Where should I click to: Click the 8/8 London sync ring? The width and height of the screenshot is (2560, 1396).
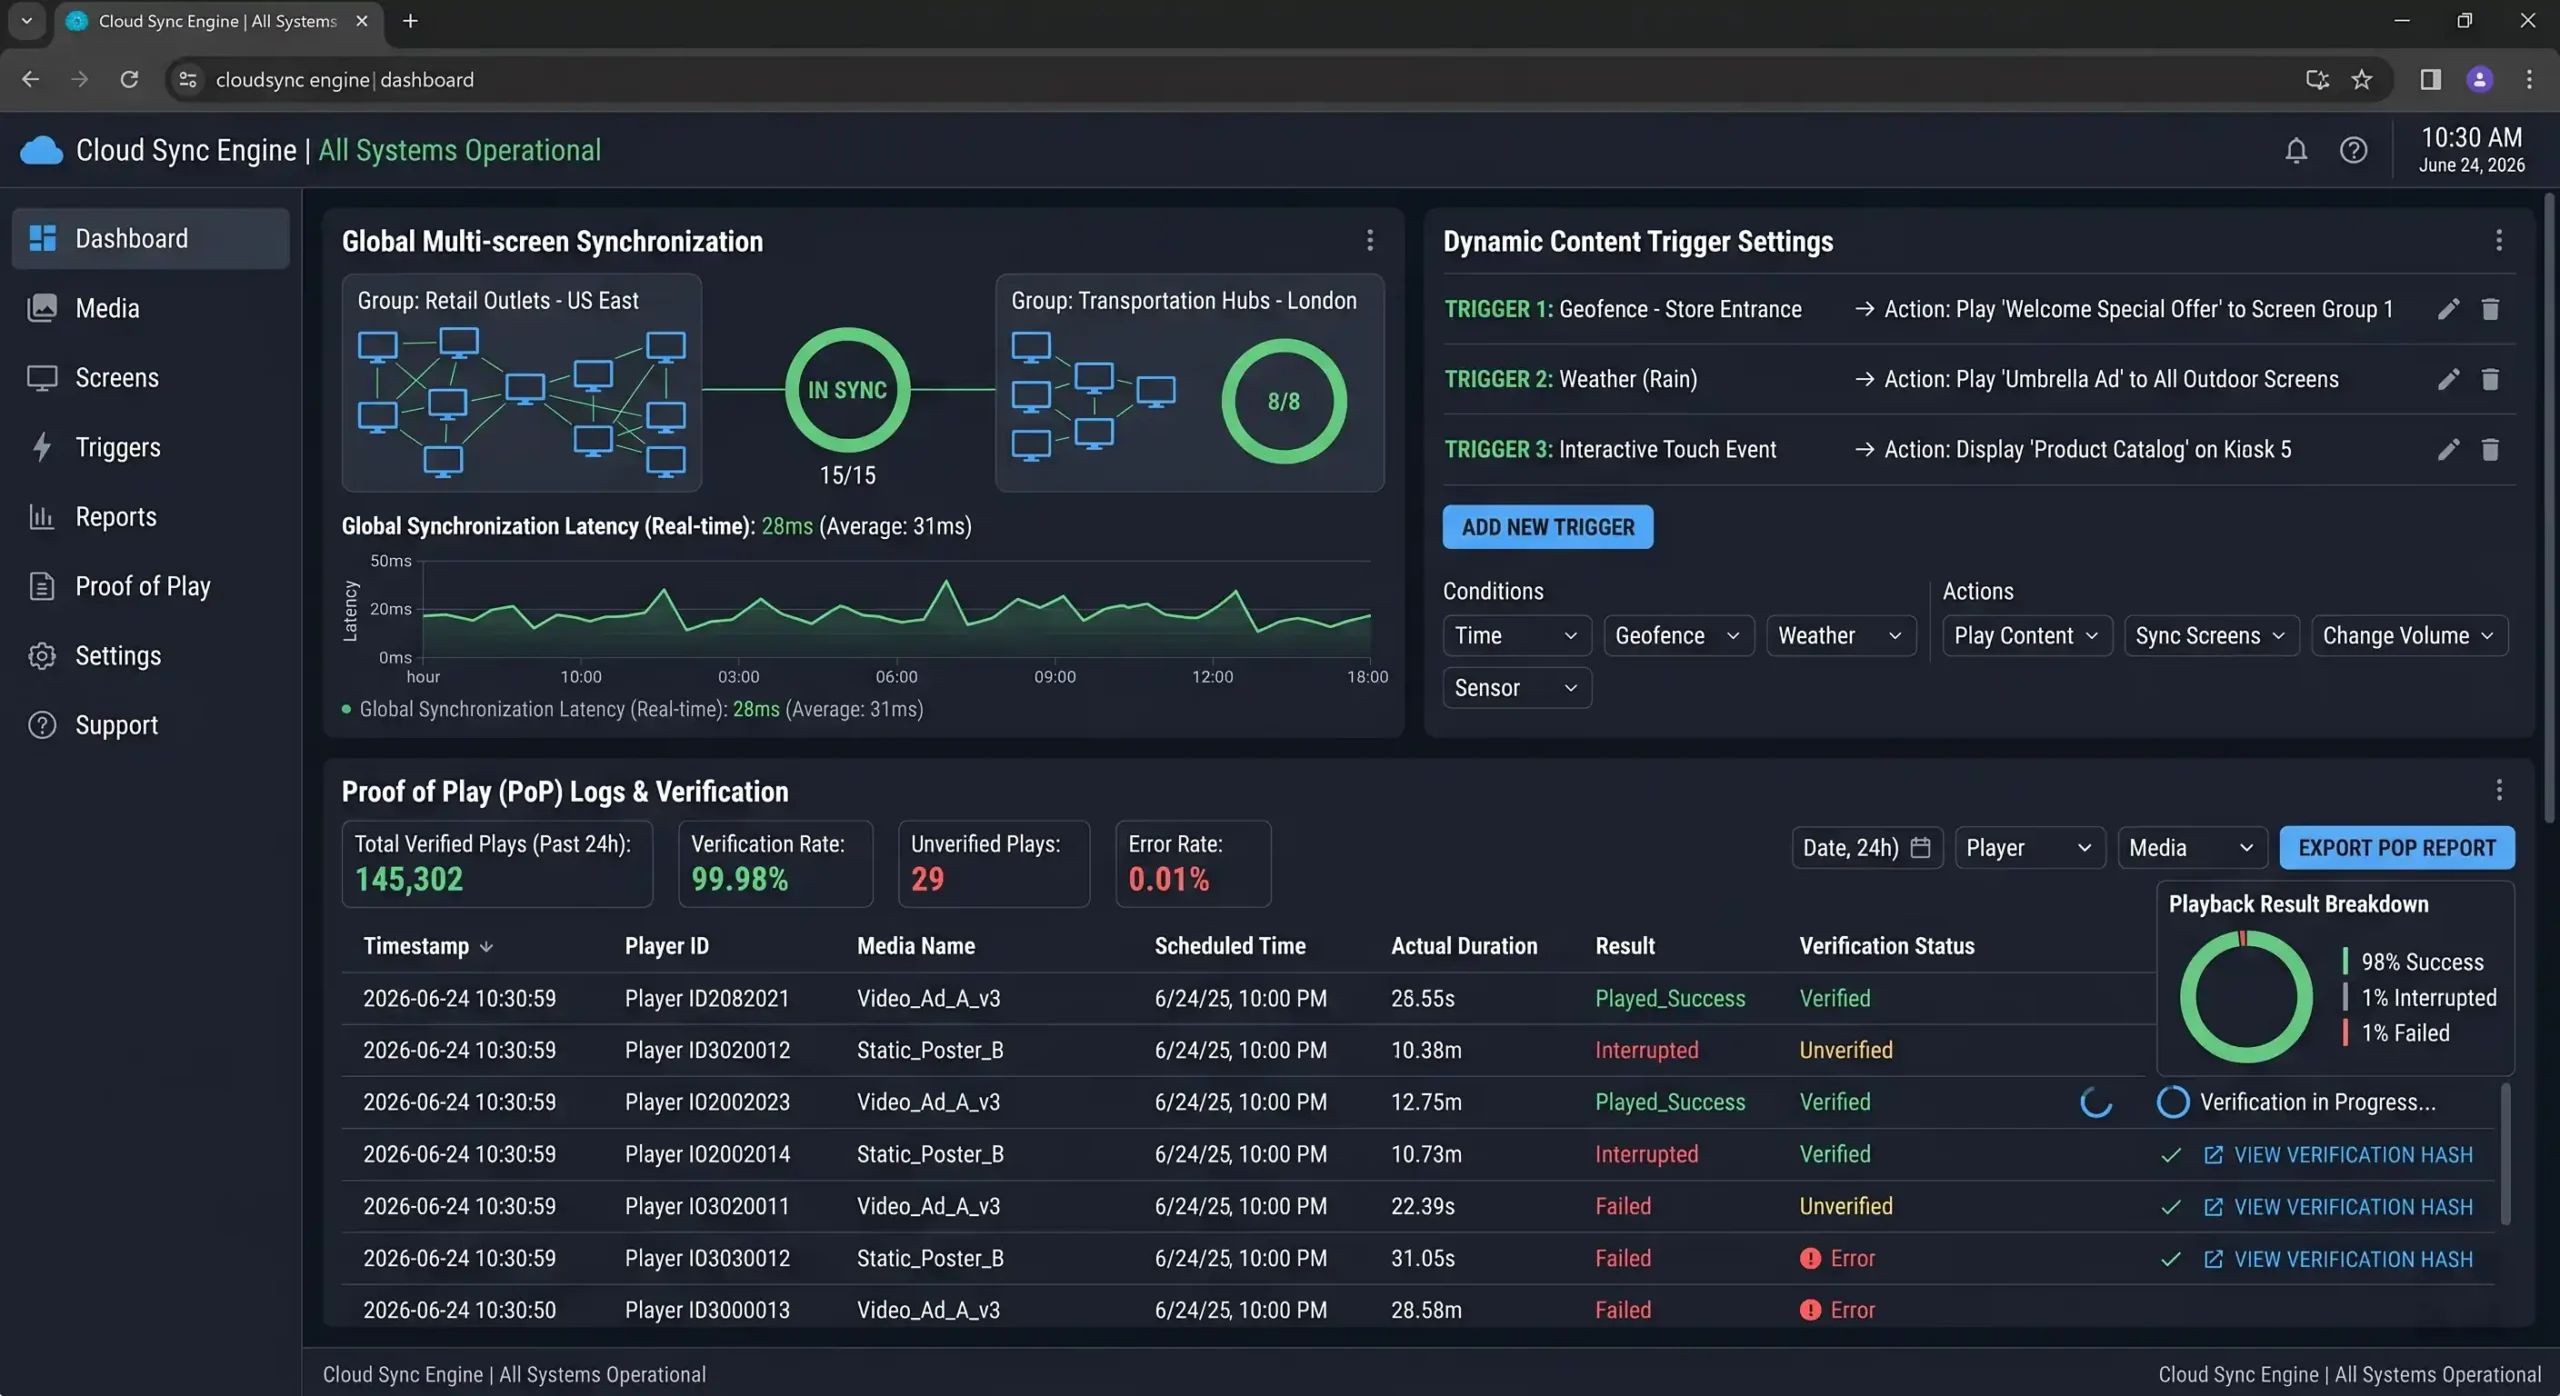(x=1284, y=401)
